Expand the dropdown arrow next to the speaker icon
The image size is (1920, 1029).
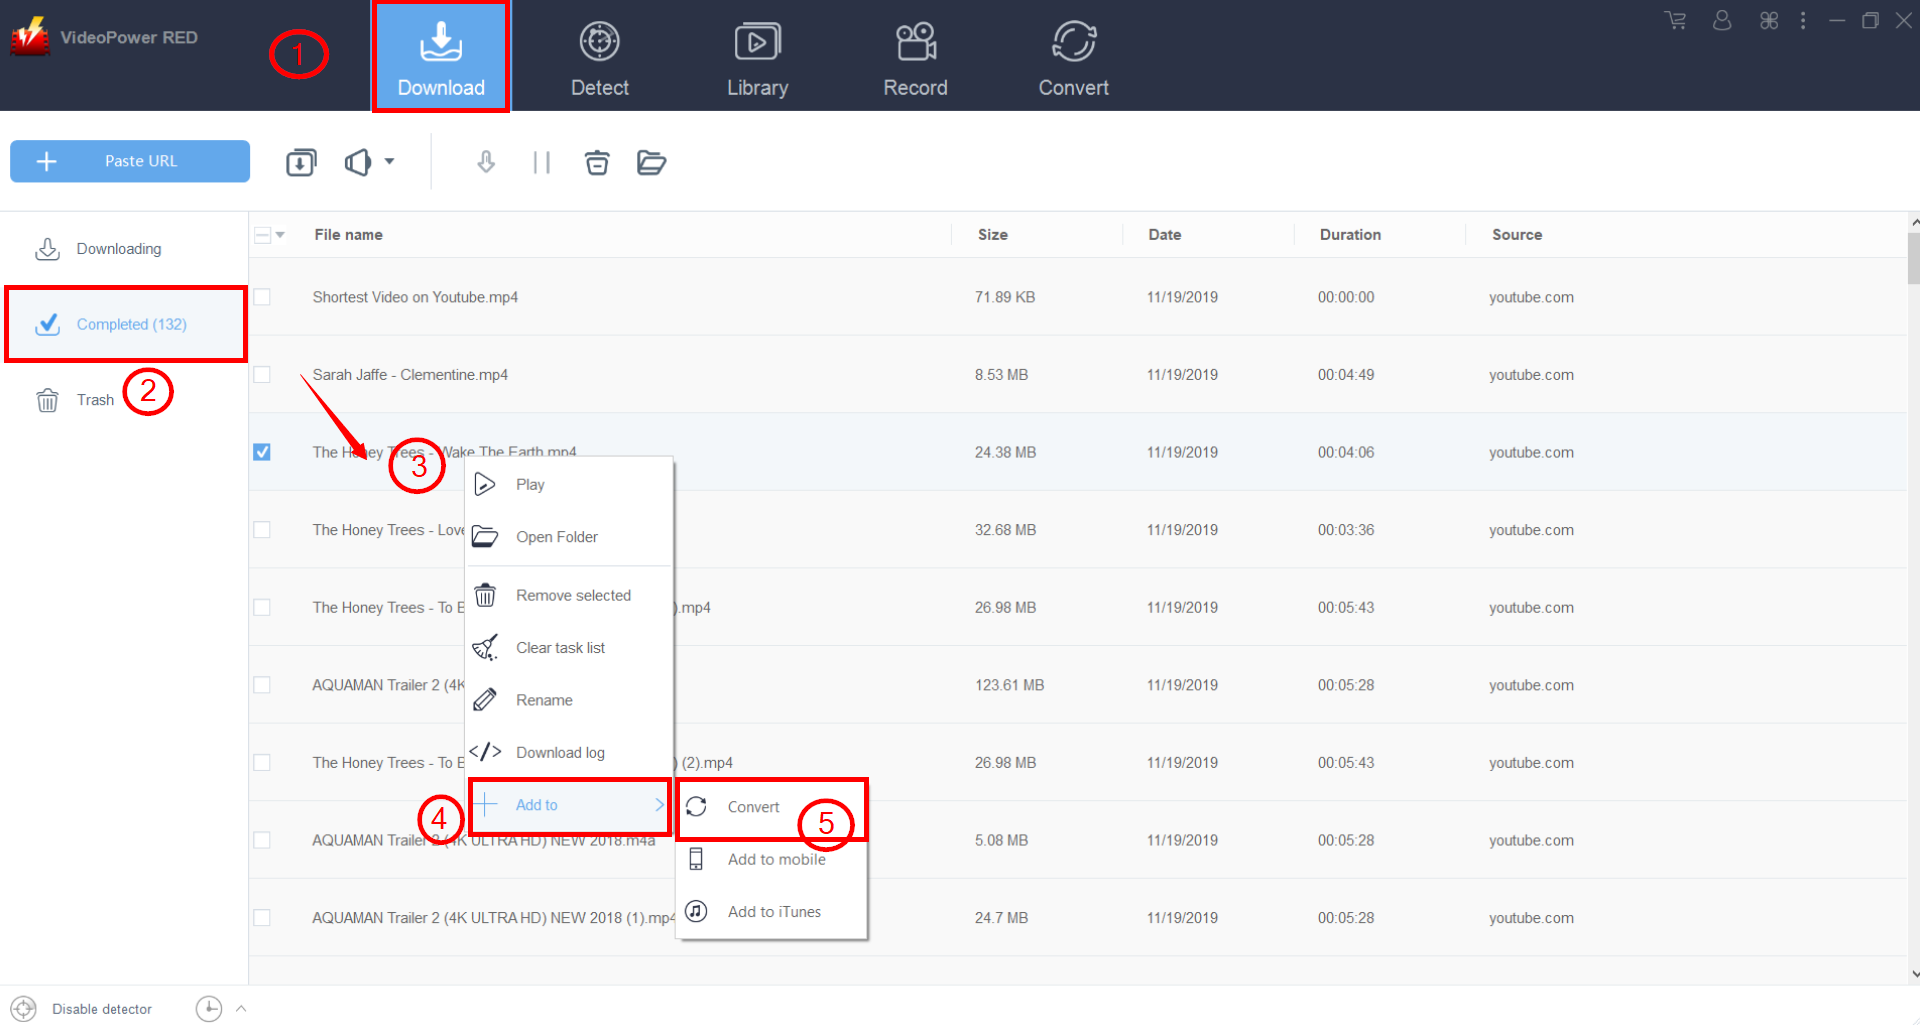coord(390,161)
